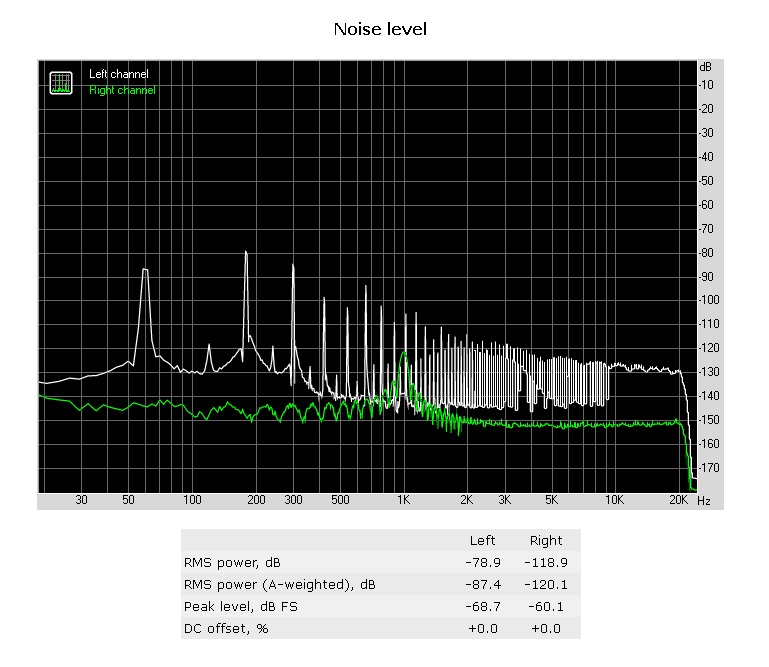Click the 'Noise level' title

[x=380, y=29]
